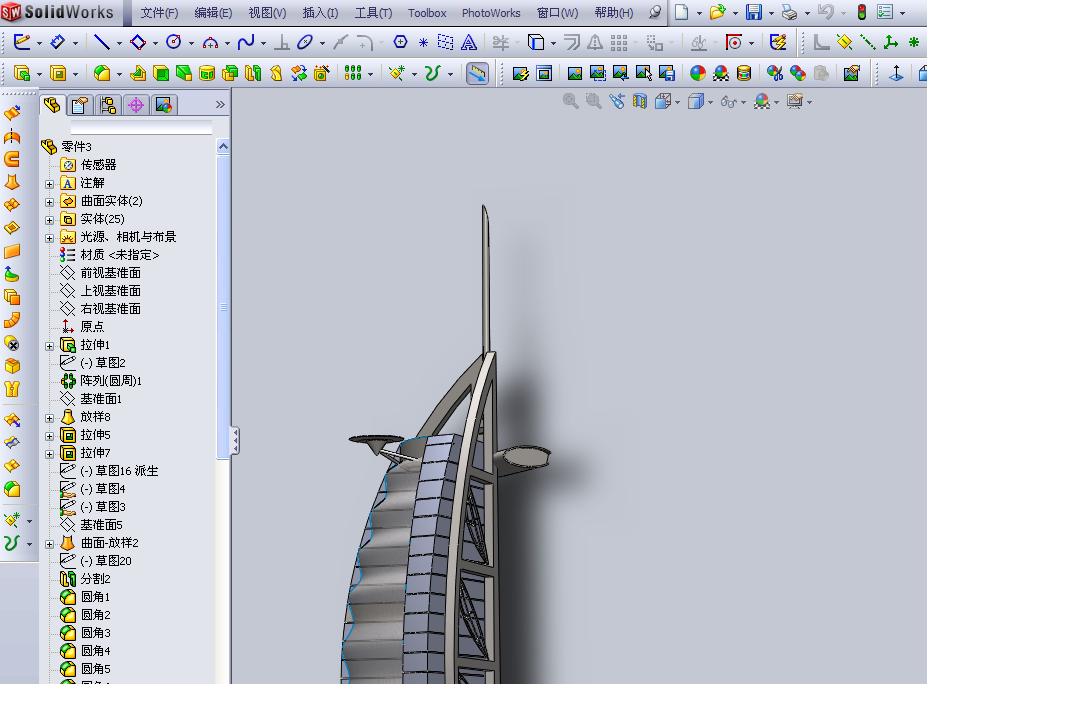Click the Previous View icon

(617, 101)
